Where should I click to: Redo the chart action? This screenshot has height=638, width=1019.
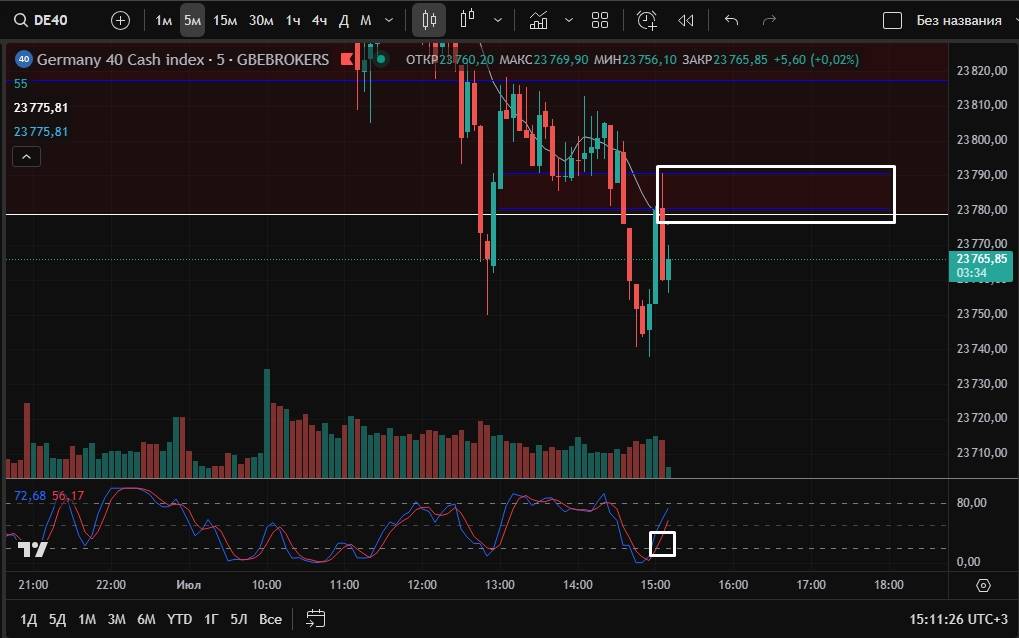coord(769,21)
